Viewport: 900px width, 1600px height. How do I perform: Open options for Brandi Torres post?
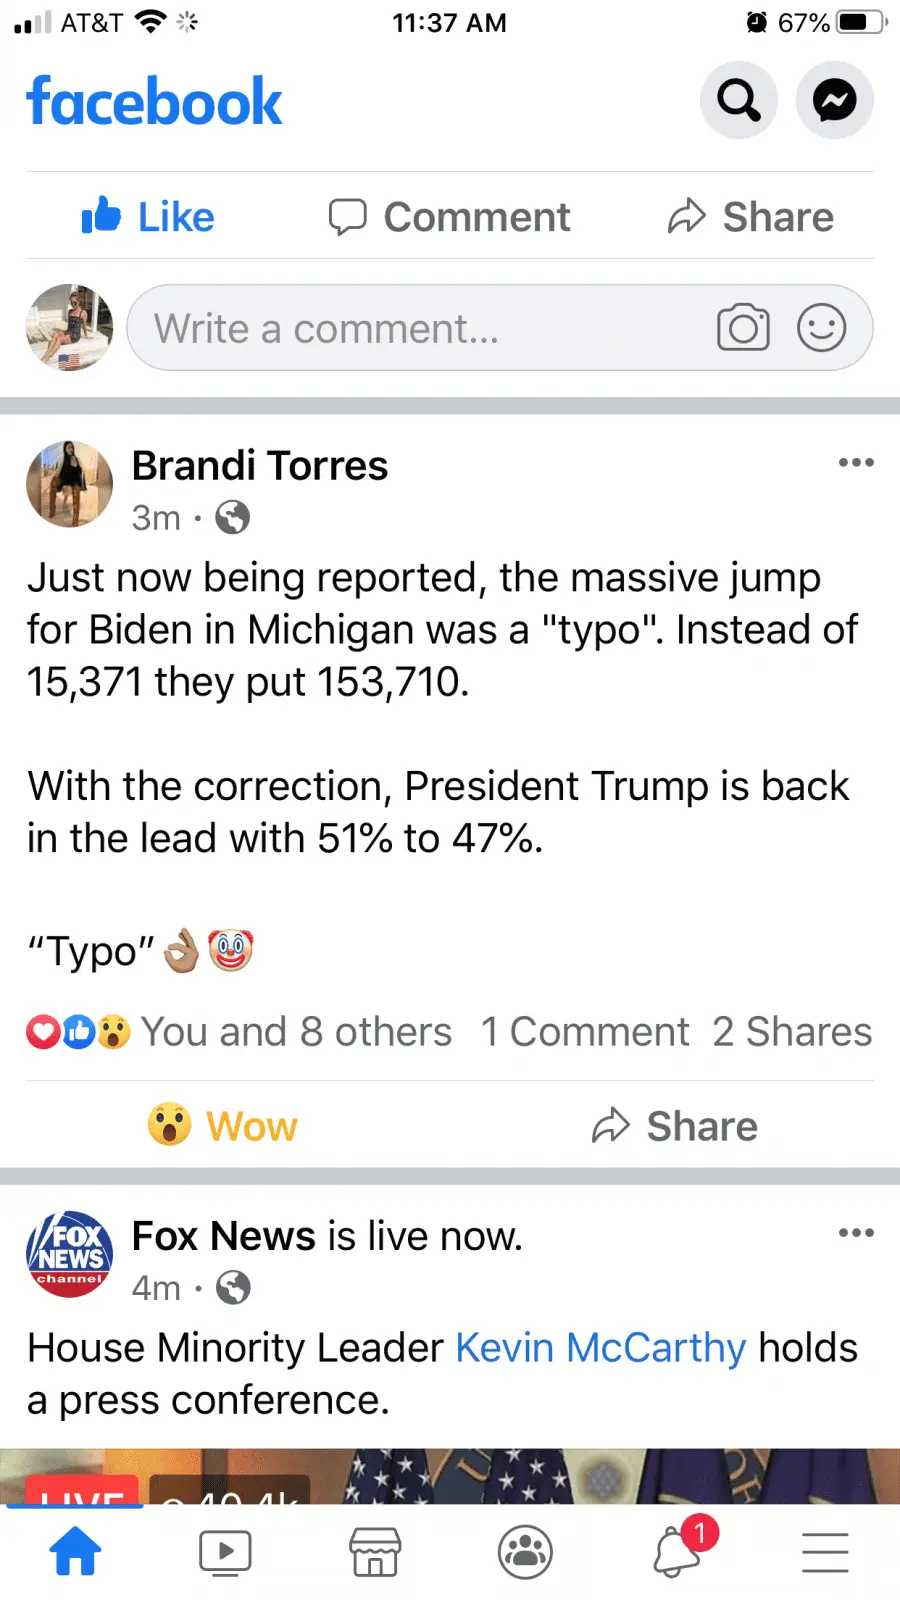856,463
